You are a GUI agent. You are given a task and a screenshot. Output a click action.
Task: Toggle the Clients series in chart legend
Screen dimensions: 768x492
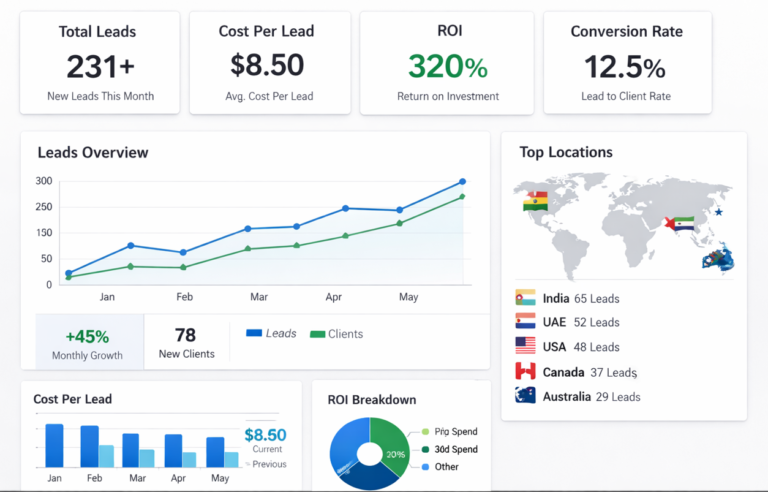point(337,333)
